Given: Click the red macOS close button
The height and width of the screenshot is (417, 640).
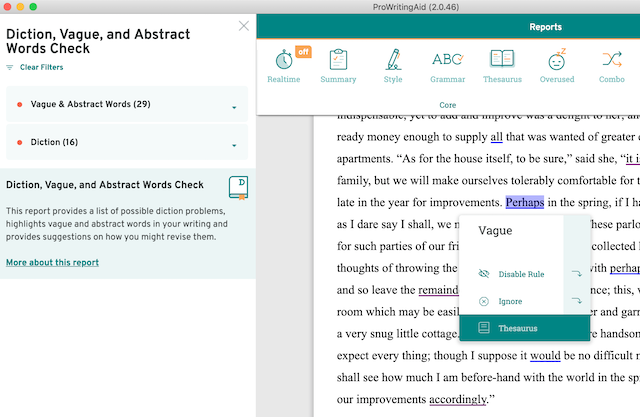Looking at the screenshot, I should (x=7, y=7).
